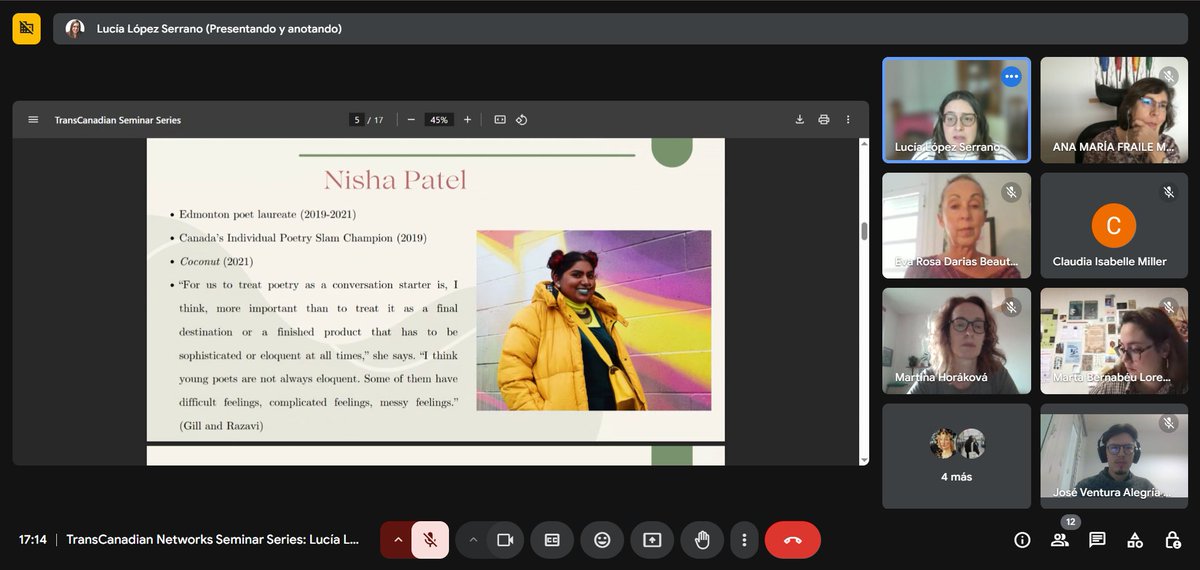Expand audio settings arrow beside microphone
Image resolution: width=1200 pixels, height=570 pixels.
click(397, 540)
